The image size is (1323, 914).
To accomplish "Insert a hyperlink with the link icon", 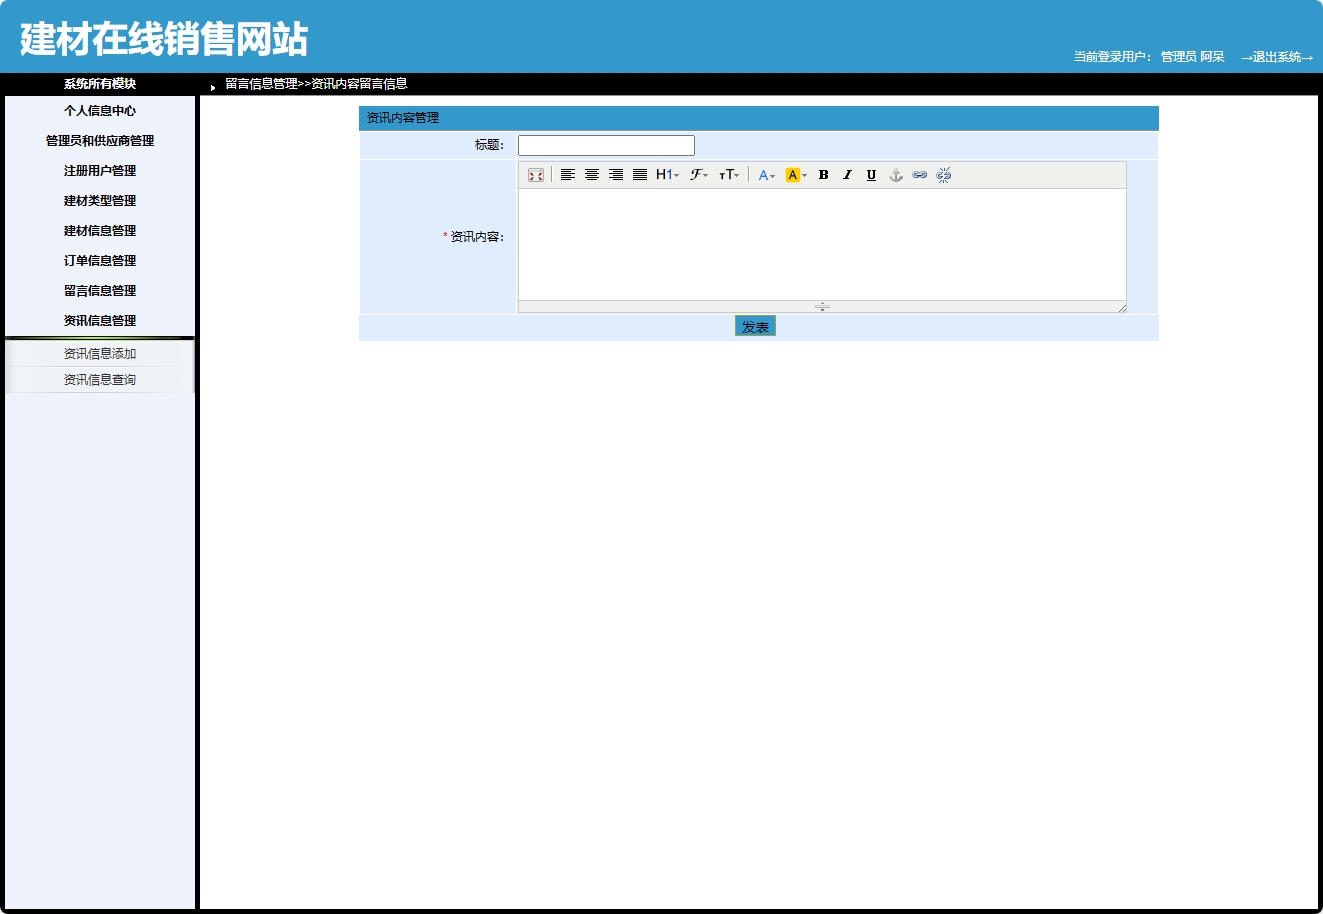I will coord(919,175).
